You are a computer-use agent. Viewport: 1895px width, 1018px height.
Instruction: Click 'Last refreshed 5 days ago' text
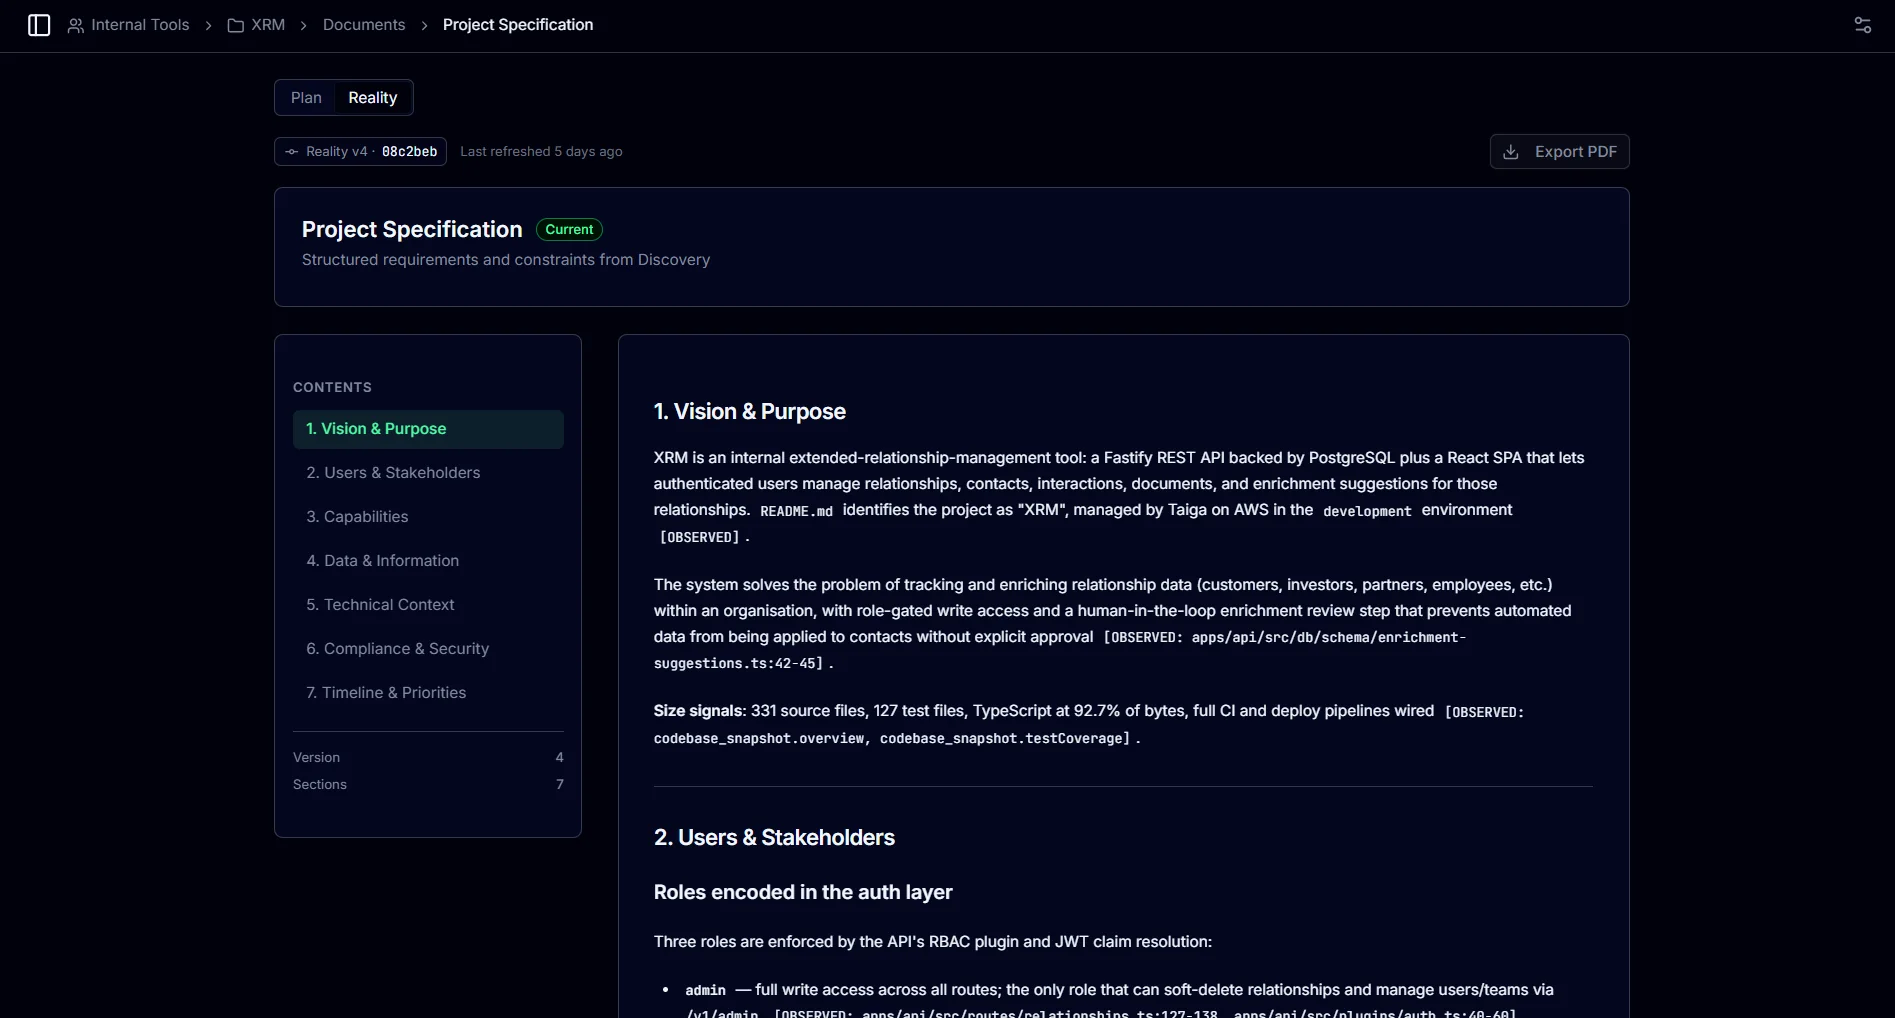click(541, 152)
